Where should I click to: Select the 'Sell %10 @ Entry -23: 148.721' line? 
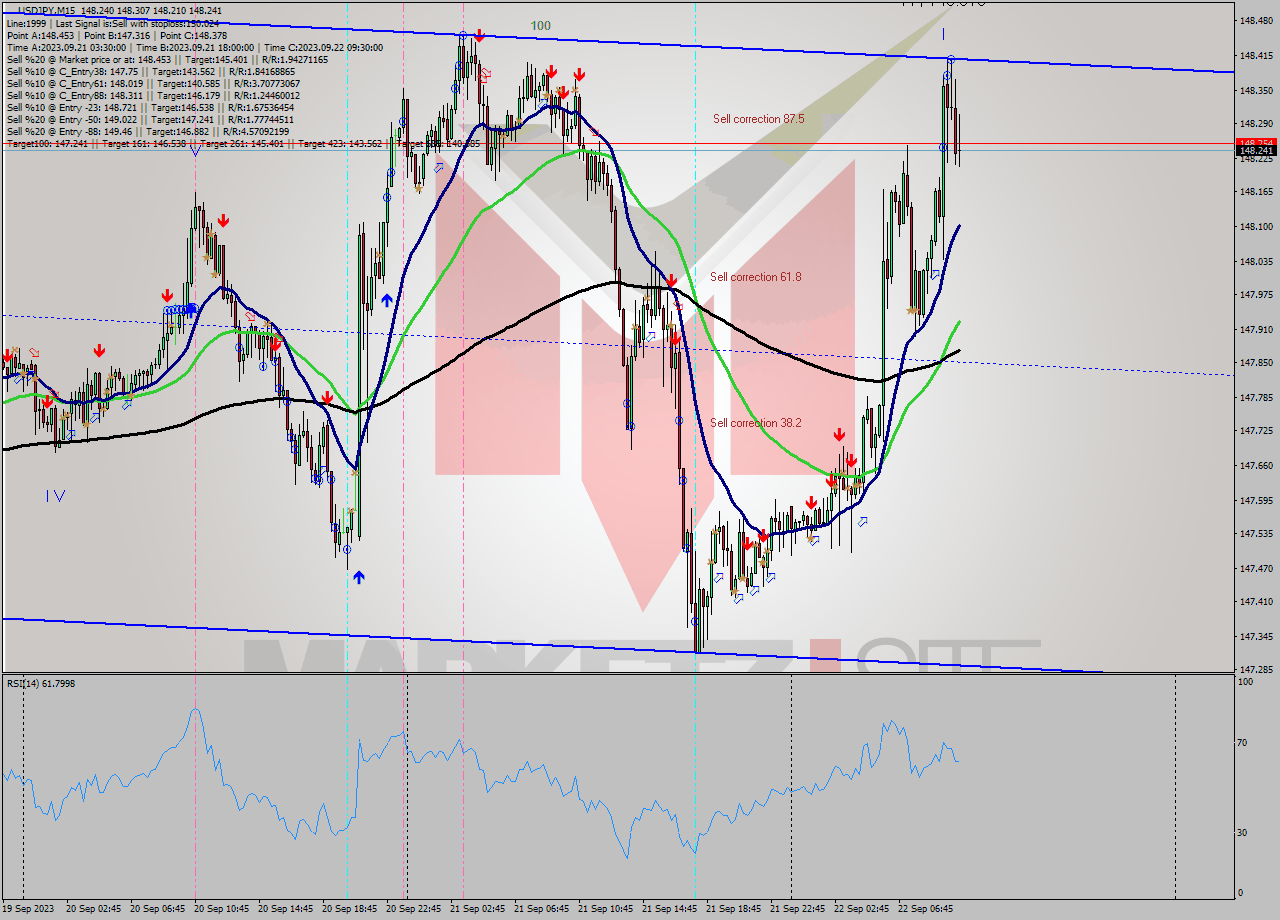tap(150, 107)
